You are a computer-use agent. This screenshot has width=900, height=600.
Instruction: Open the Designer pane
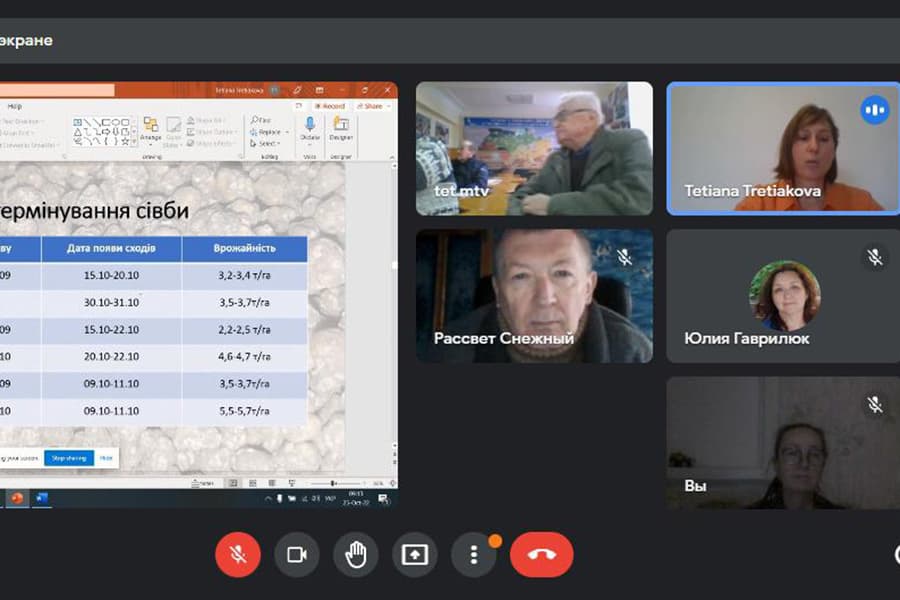coord(341,129)
